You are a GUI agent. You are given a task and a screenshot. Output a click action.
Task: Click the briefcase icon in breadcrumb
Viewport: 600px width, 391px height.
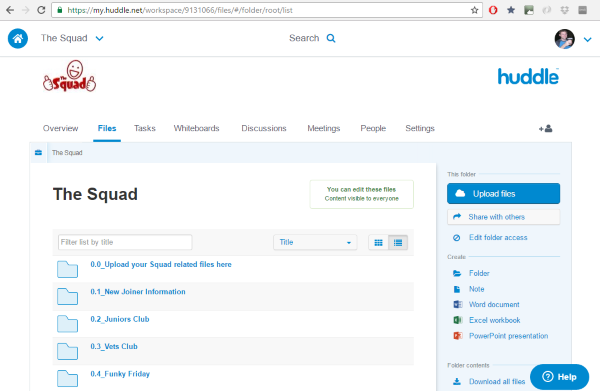[x=38, y=153]
